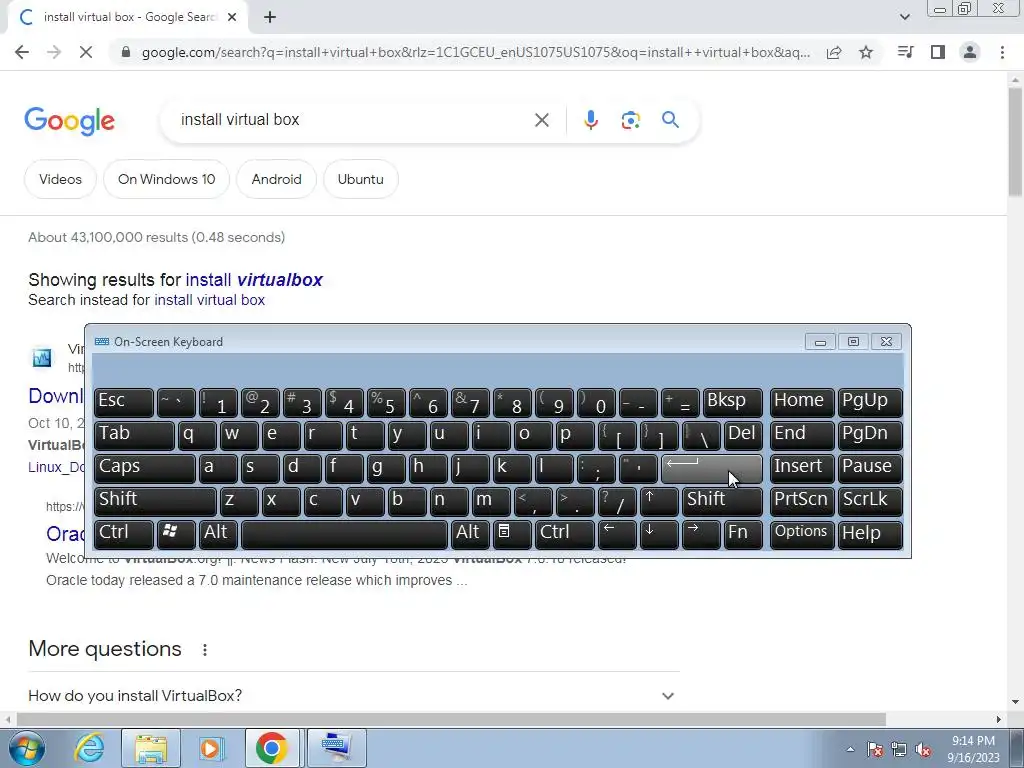
Task: Toggle right Ctrl key on keyboard
Action: pos(565,534)
